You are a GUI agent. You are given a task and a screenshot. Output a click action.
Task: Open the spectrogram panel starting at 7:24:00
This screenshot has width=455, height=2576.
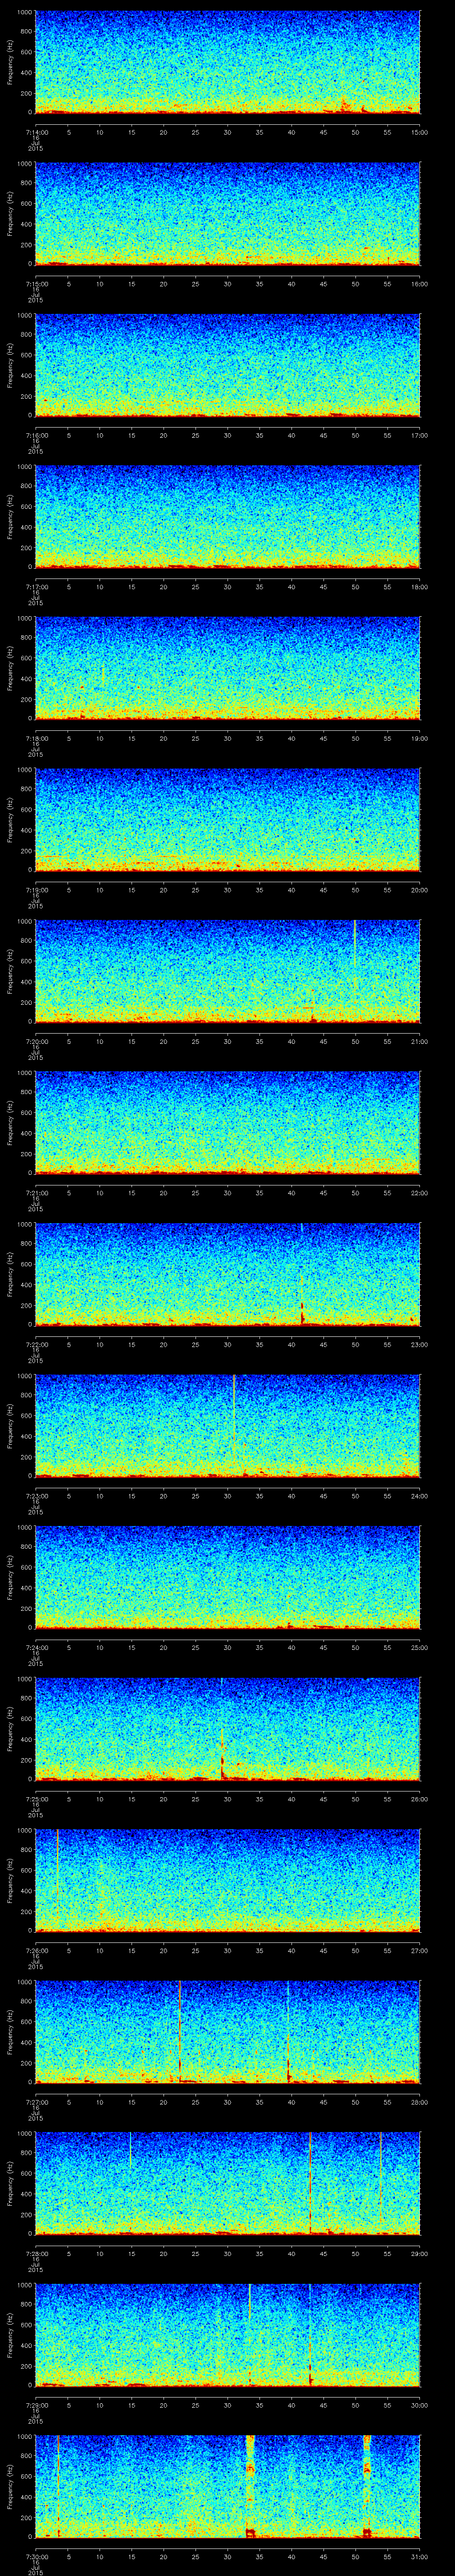(x=227, y=1578)
